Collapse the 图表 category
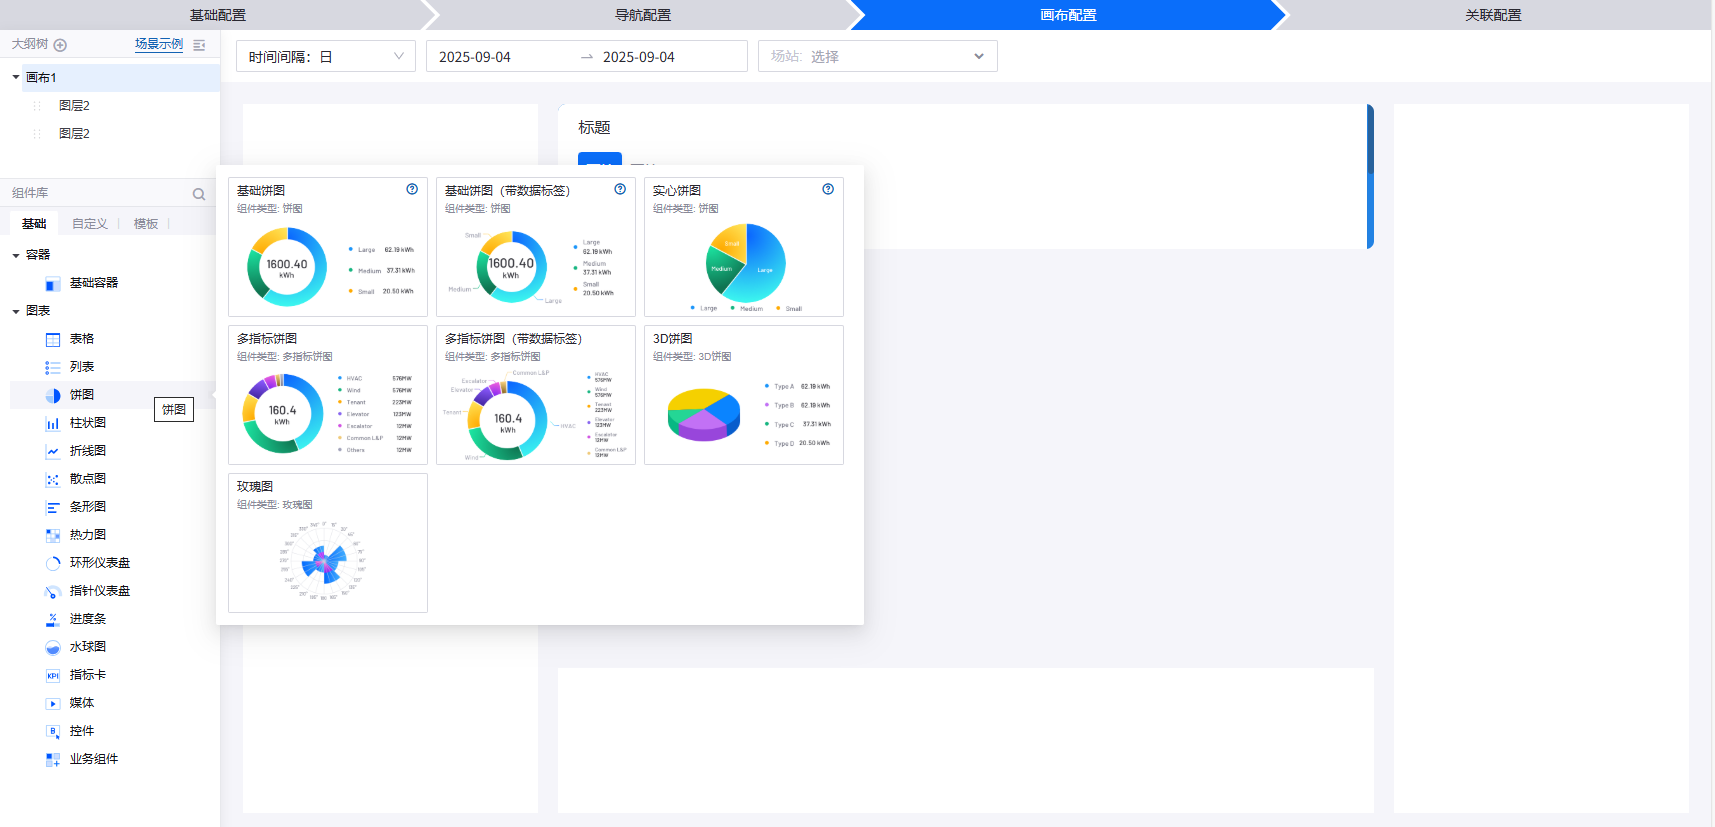The image size is (1715, 827). (16, 311)
